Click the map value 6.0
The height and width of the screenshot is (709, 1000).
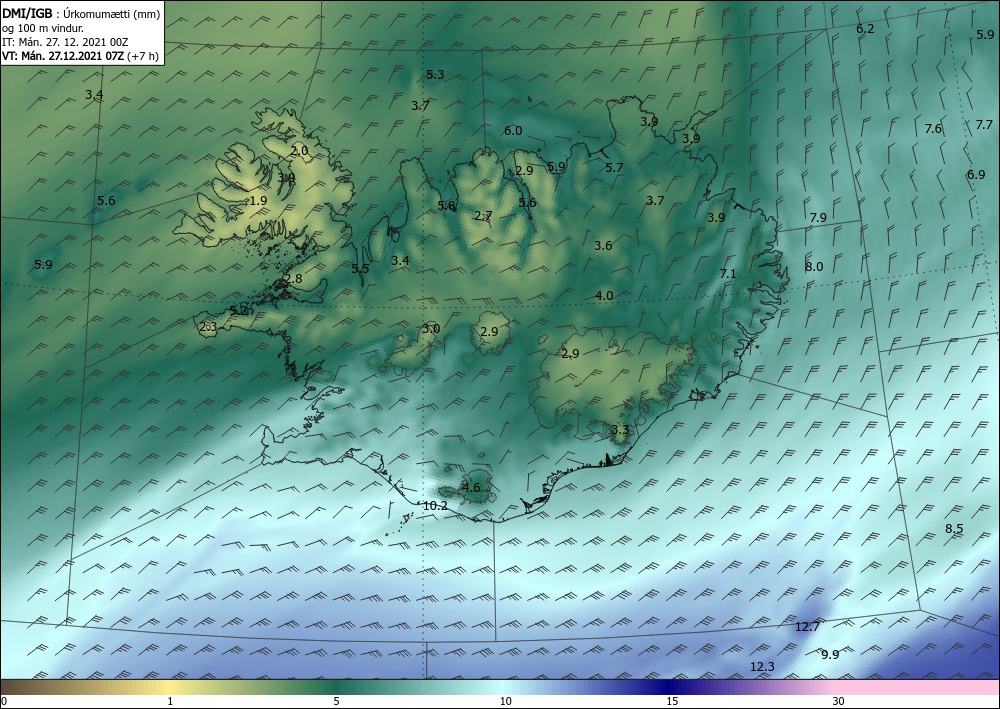coord(513,131)
